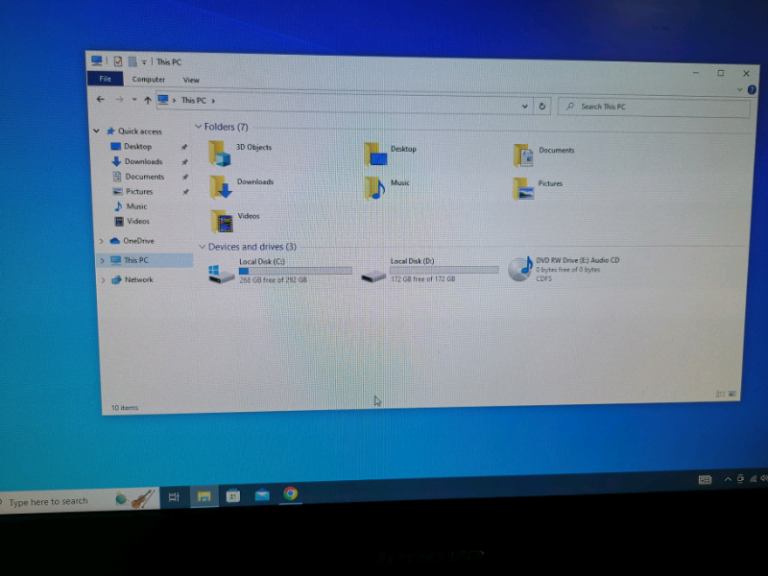
Task: Open the address bar history dropdown
Action: coord(525,105)
